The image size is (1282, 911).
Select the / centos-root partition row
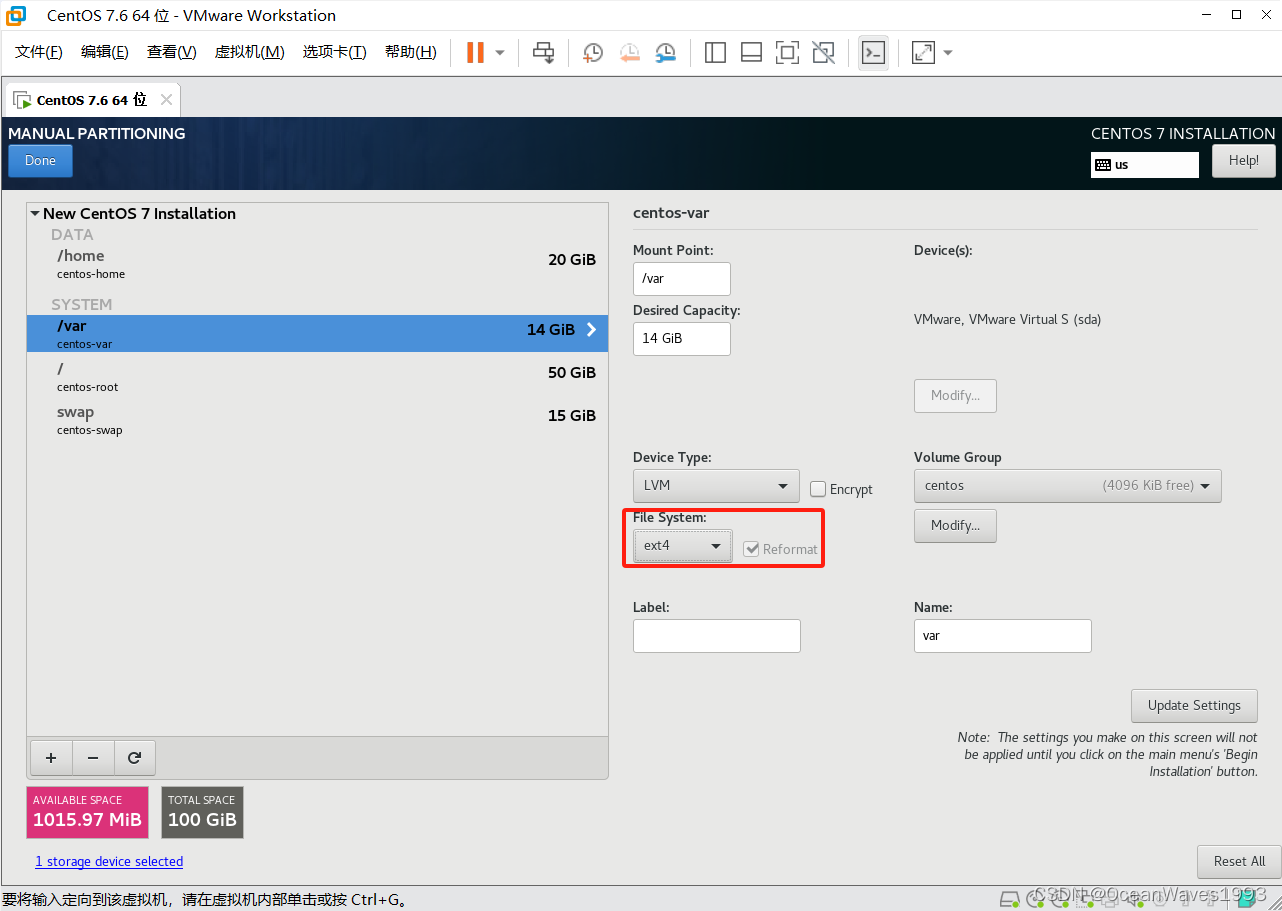point(317,377)
